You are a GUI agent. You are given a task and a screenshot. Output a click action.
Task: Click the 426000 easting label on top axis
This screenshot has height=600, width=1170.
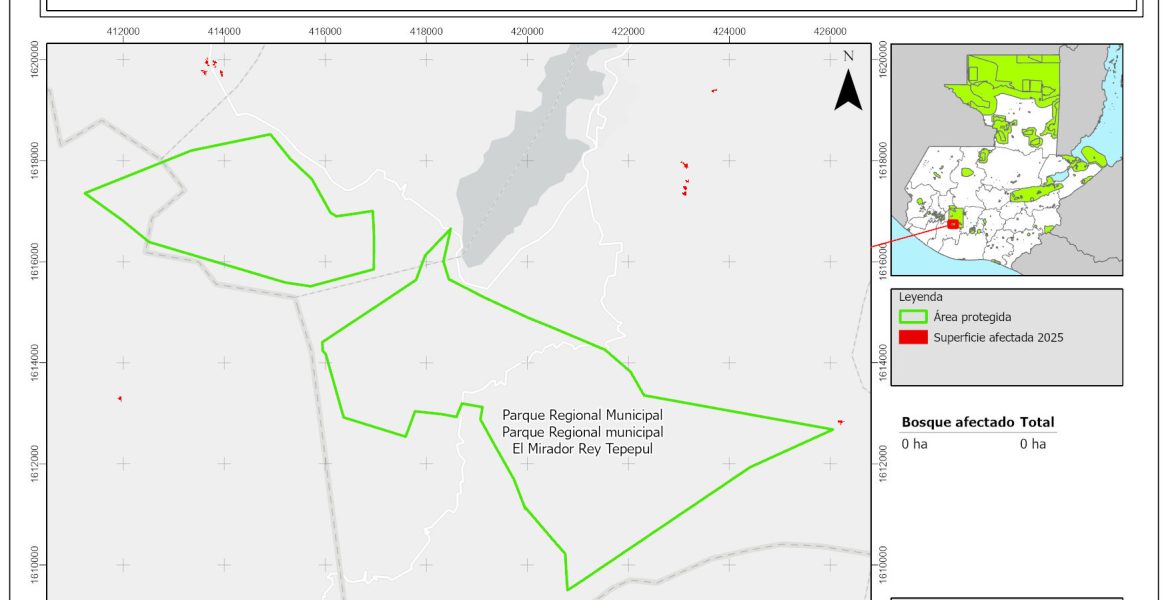(x=831, y=32)
